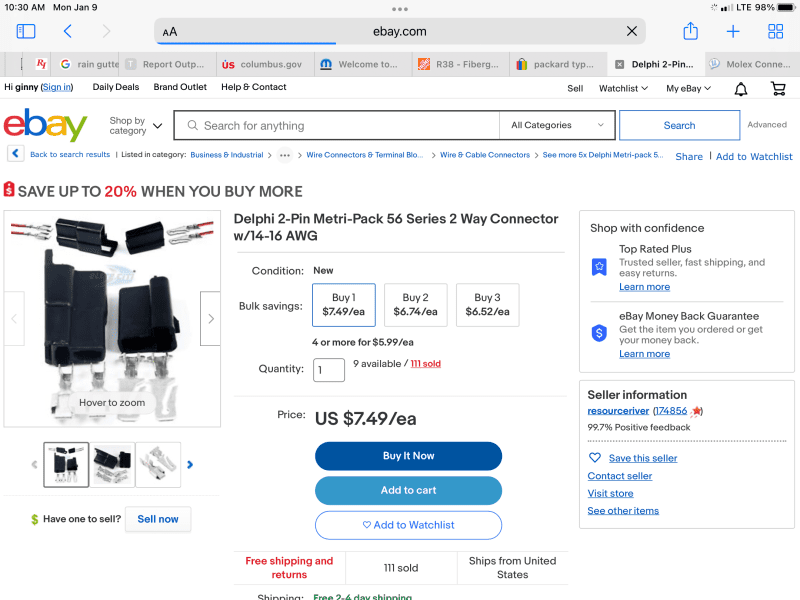Screen dimensions: 800x600
Task: Expand All Categories dropdown
Action: coord(557,125)
